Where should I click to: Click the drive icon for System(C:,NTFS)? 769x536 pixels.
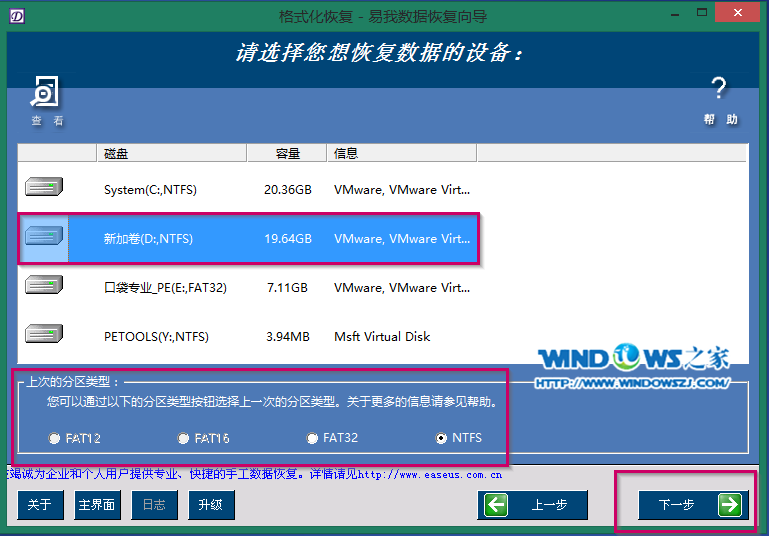pos(44,187)
